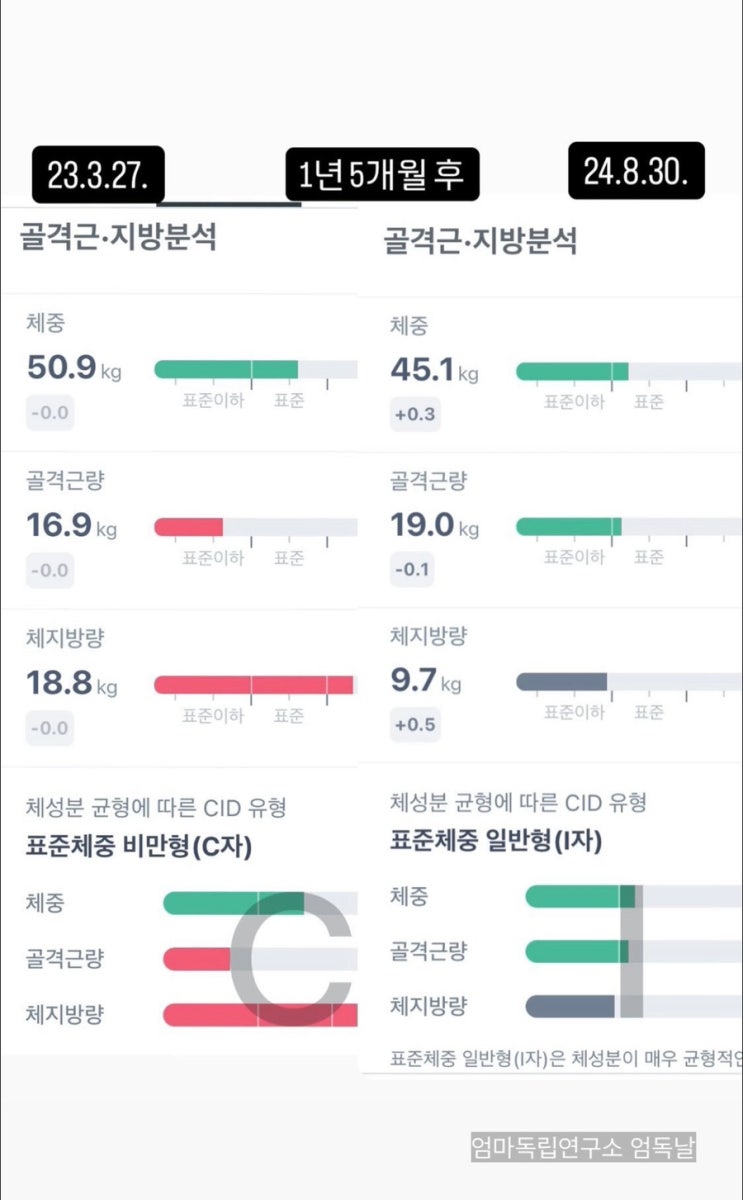
Task: Click the 1년 5개월 후 caption
Action: pyautogui.click(x=381, y=176)
